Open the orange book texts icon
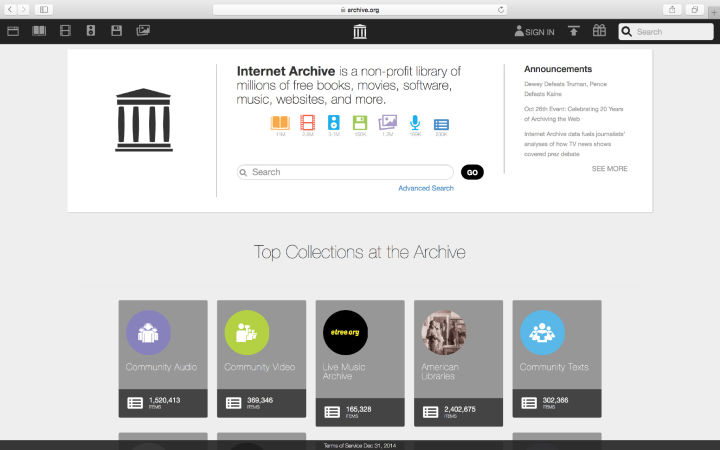 [280, 123]
